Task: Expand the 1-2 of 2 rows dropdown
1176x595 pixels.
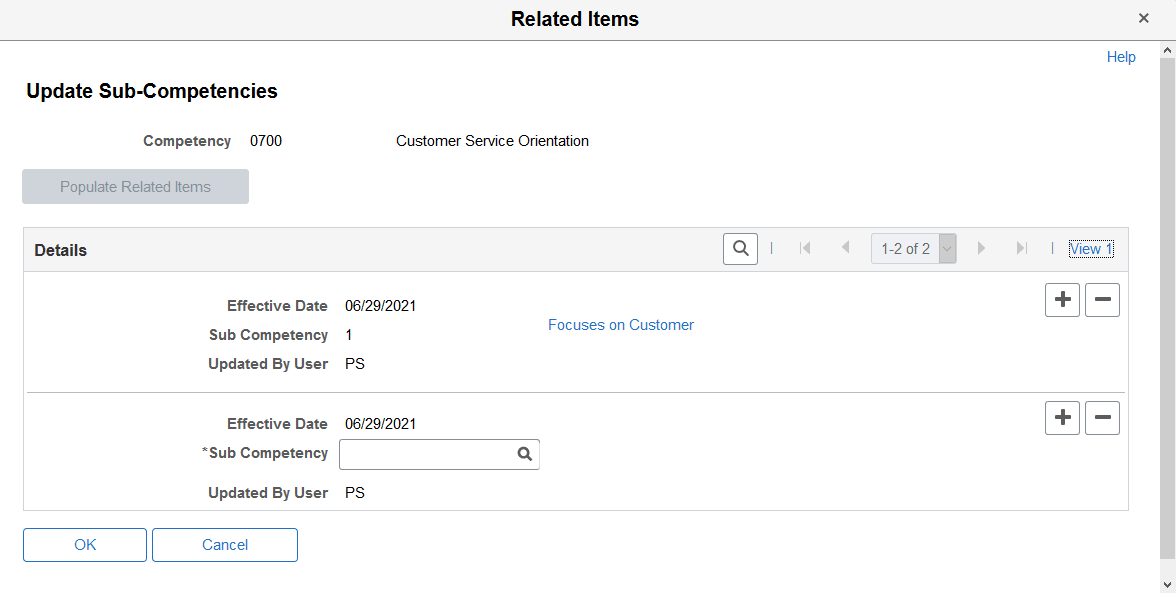Action: coord(947,249)
